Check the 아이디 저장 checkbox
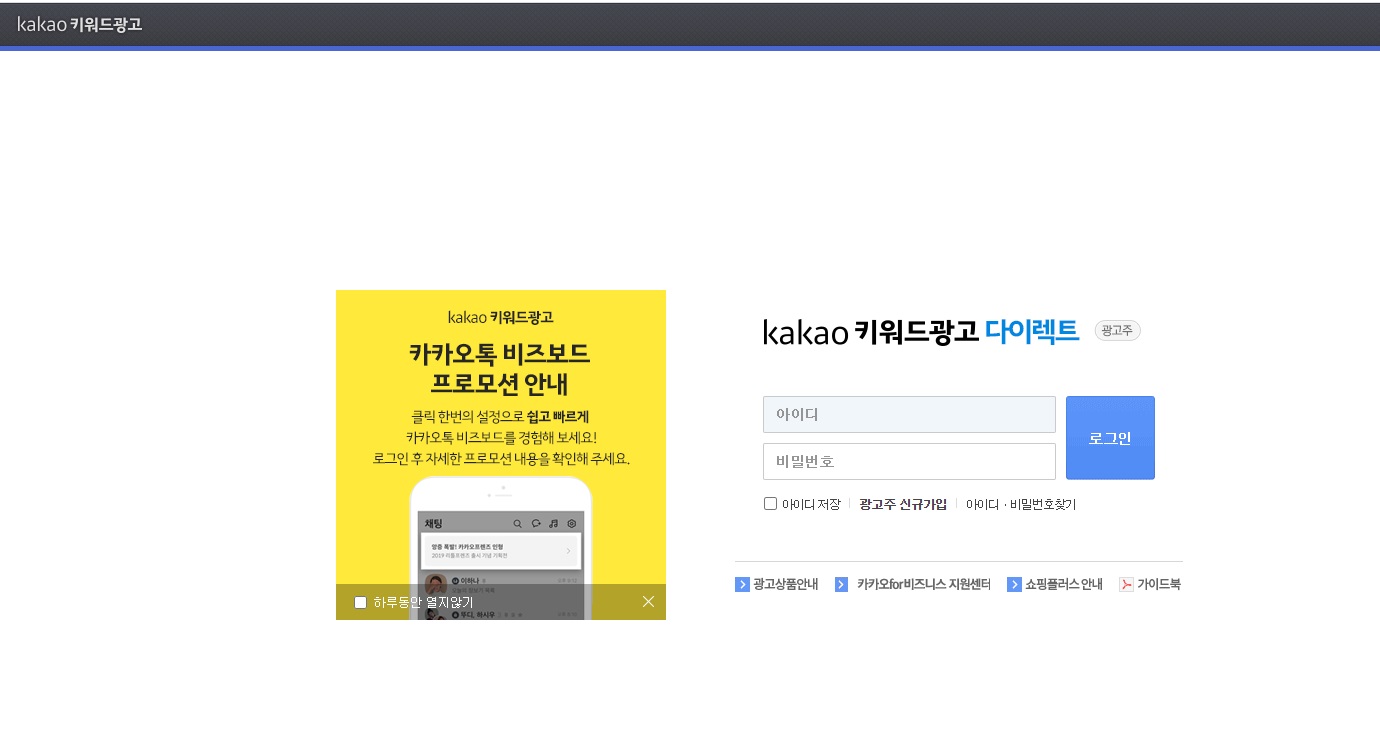Viewport: 1380px width, 749px height. [770, 504]
